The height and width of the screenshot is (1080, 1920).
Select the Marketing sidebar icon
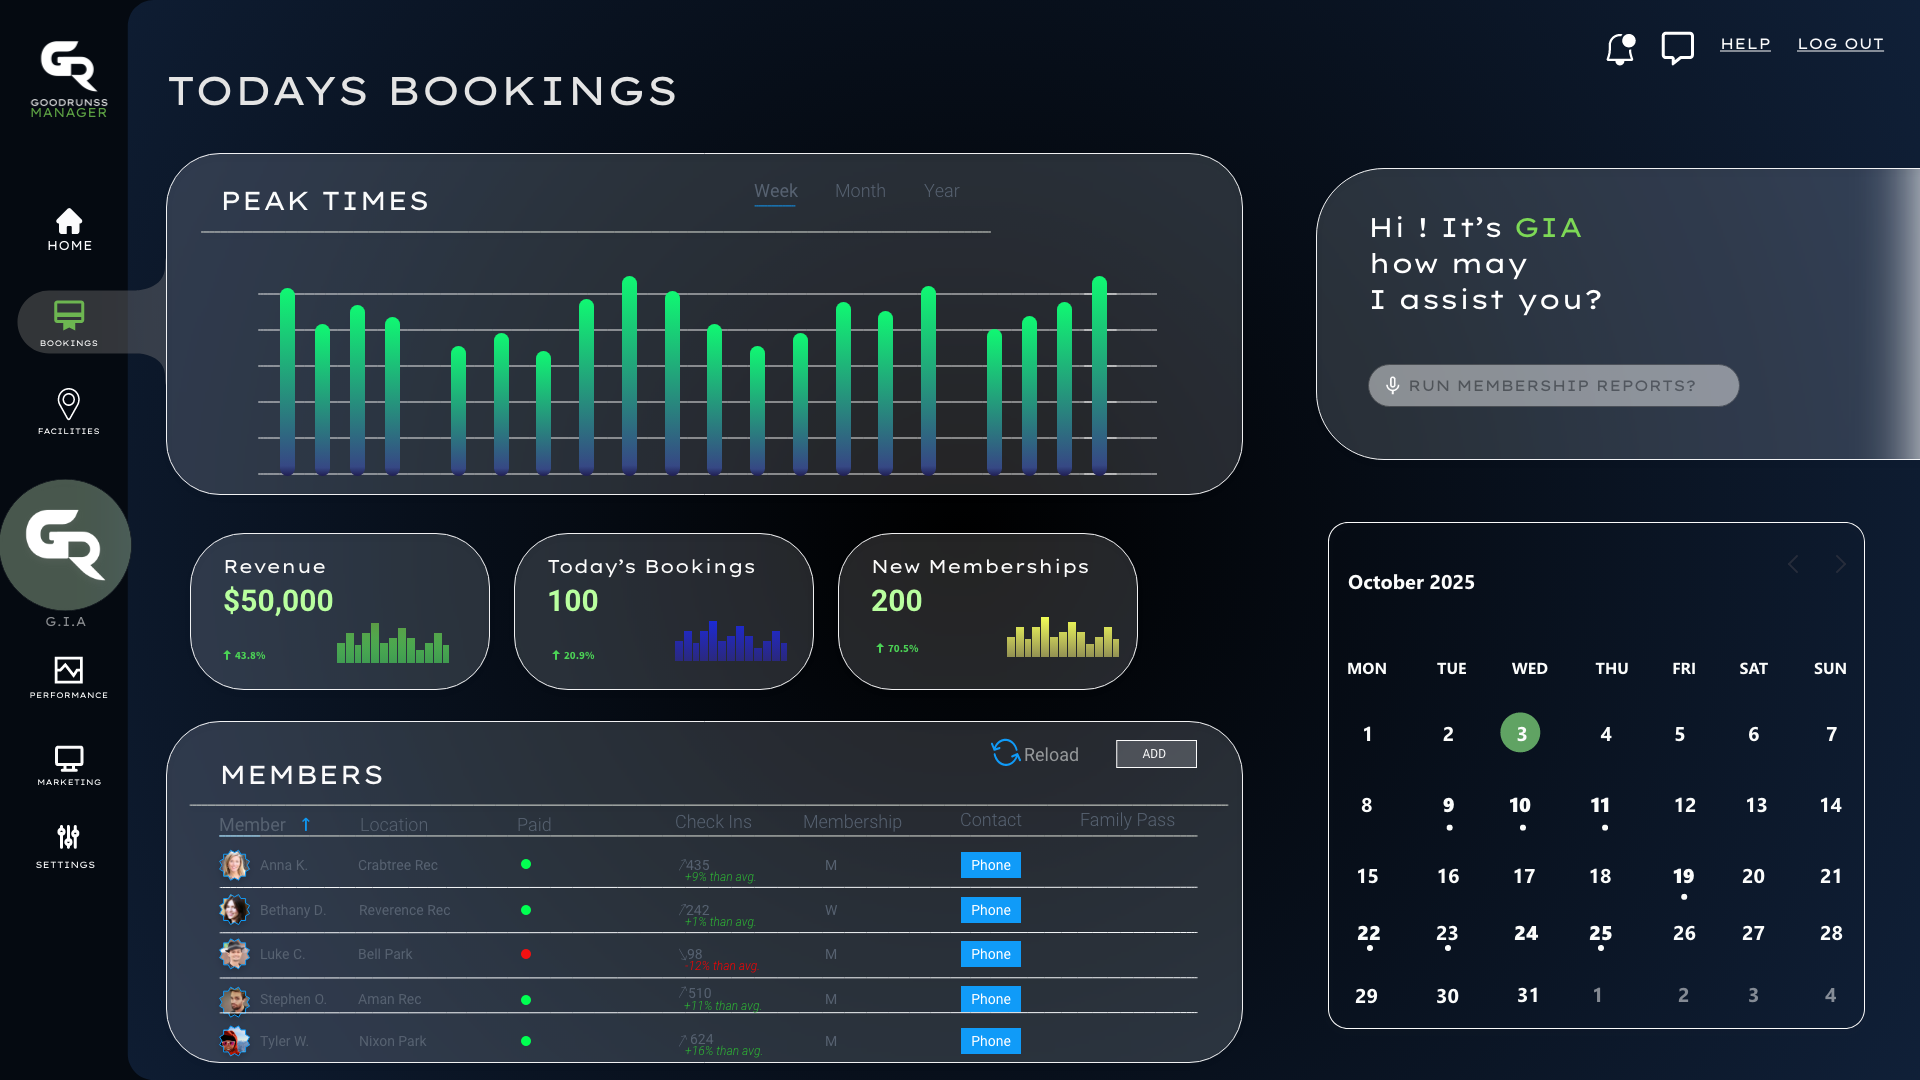pos(68,760)
